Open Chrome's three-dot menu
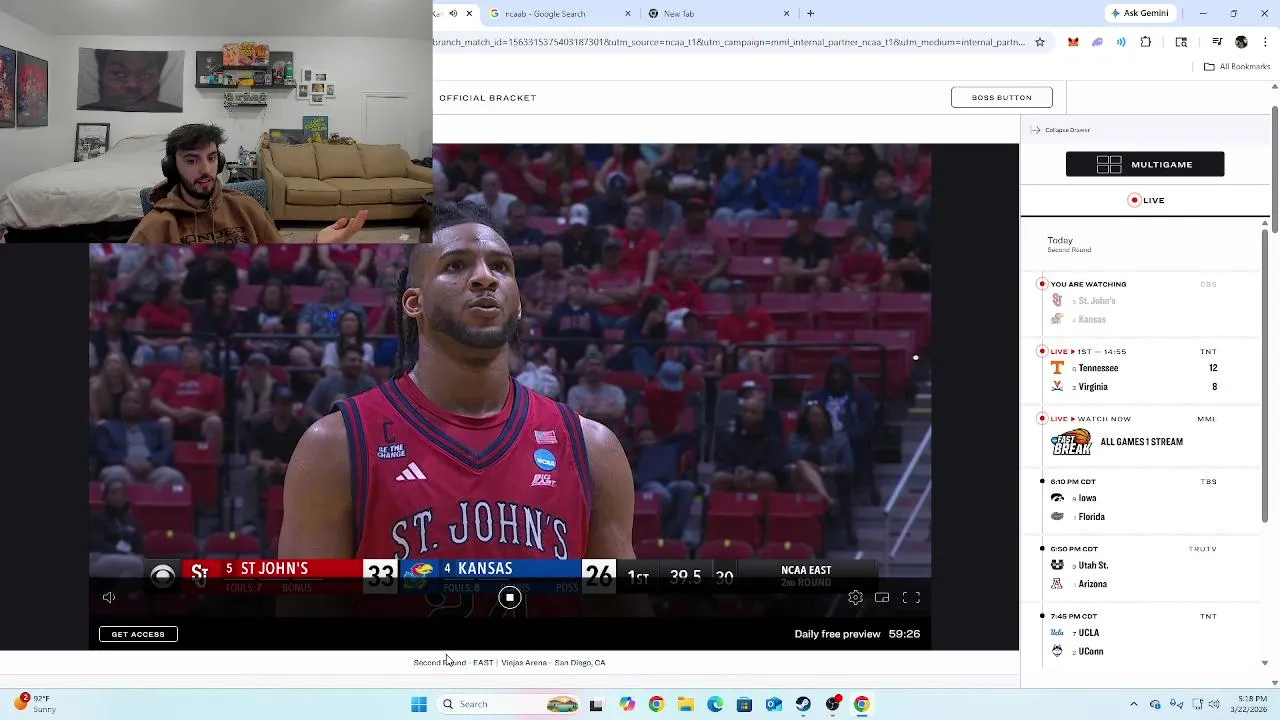 pyautogui.click(x=1263, y=42)
